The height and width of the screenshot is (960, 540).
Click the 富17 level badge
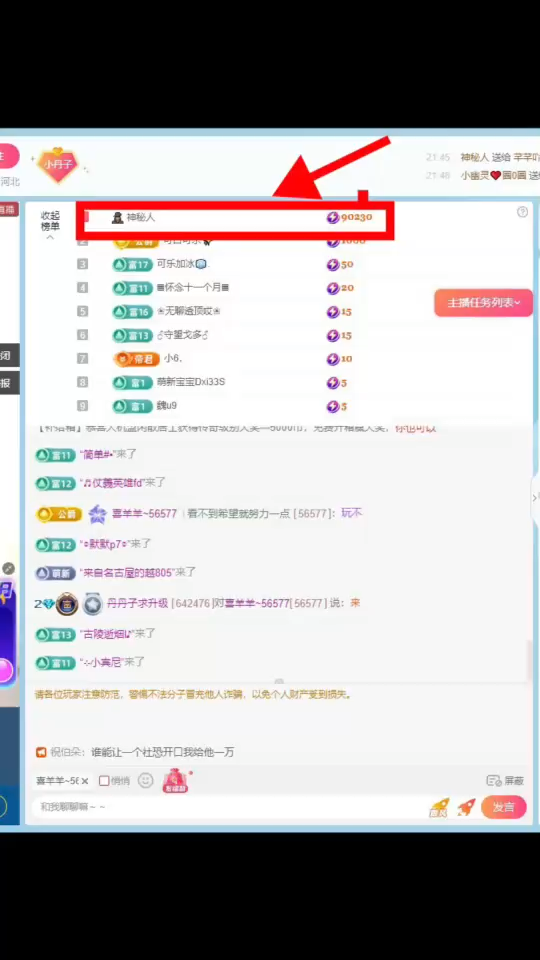(132, 264)
